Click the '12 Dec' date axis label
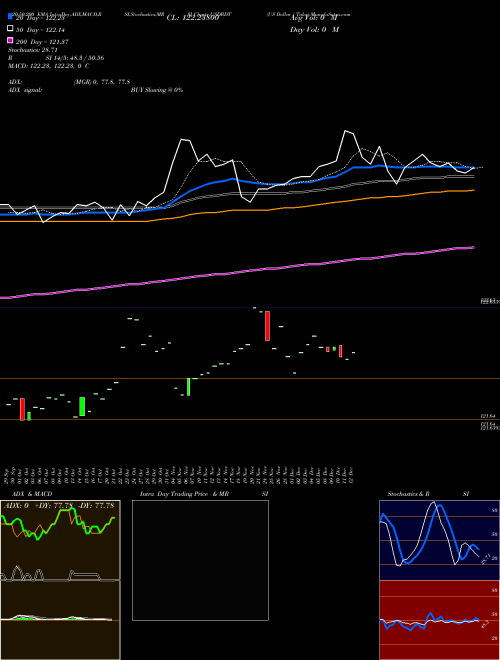The height and width of the screenshot is (660, 500). (x=351, y=475)
